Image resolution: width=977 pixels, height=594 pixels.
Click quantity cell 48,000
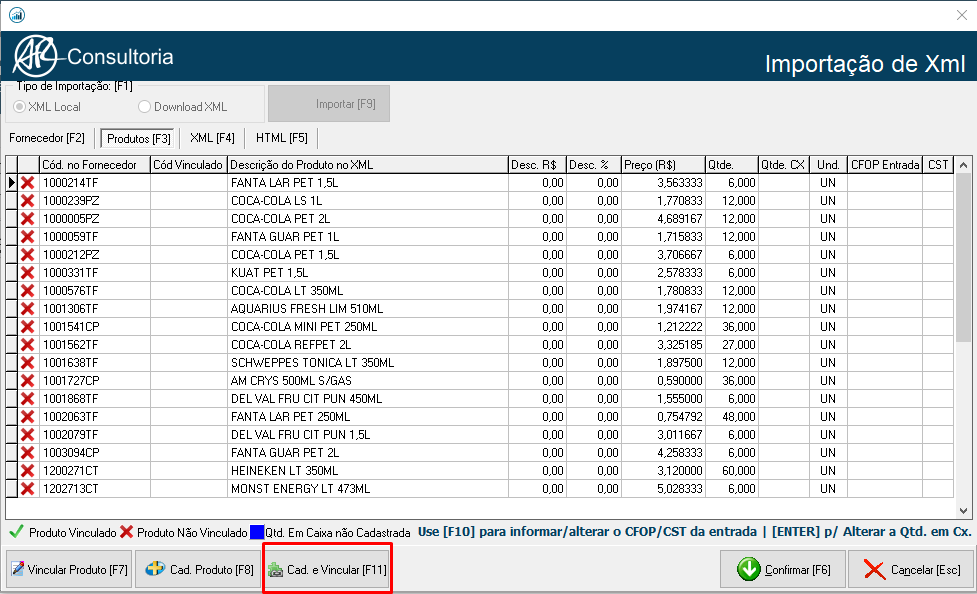coord(732,416)
